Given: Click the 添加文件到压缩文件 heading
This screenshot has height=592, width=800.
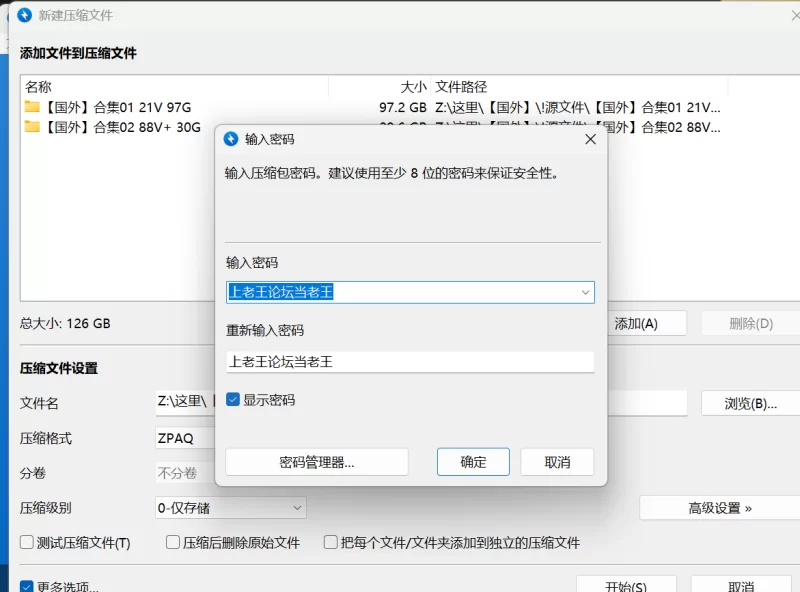Looking at the screenshot, I should [x=78, y=53].
